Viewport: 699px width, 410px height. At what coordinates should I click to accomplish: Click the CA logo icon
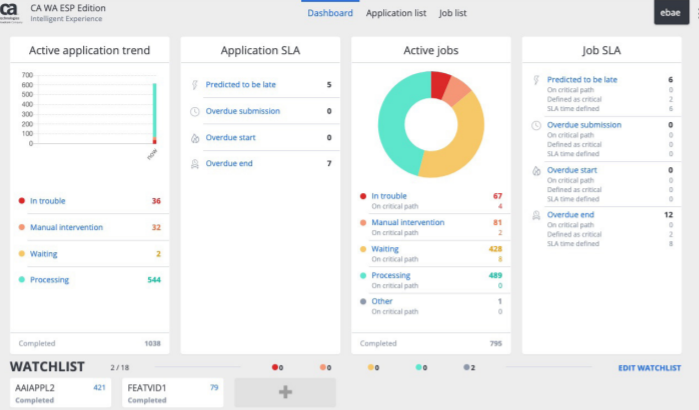[9, 12]
